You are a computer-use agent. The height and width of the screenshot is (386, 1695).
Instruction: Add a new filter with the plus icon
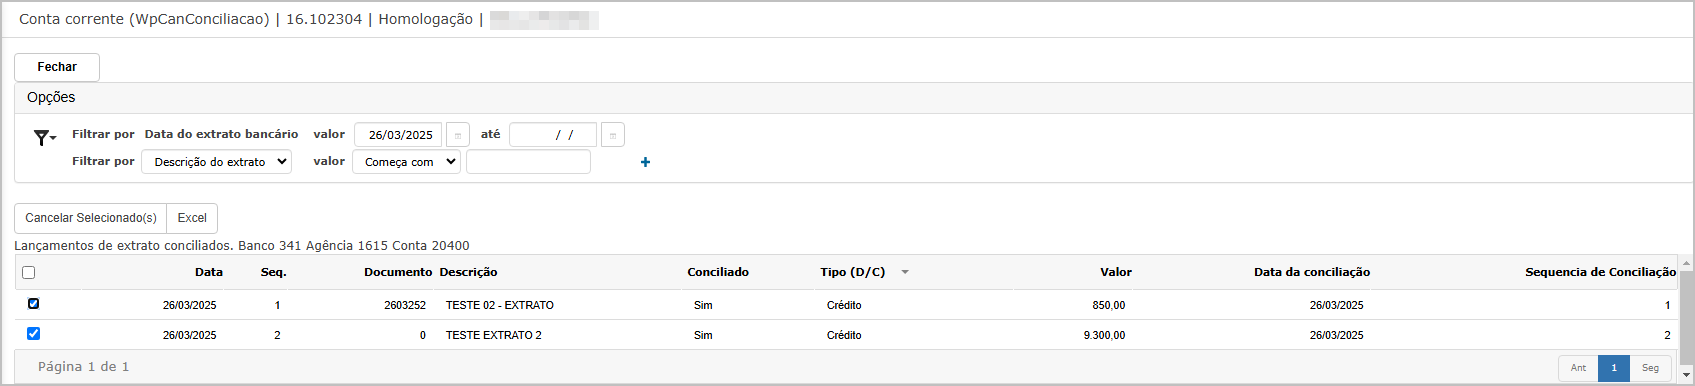click(645, 162)
